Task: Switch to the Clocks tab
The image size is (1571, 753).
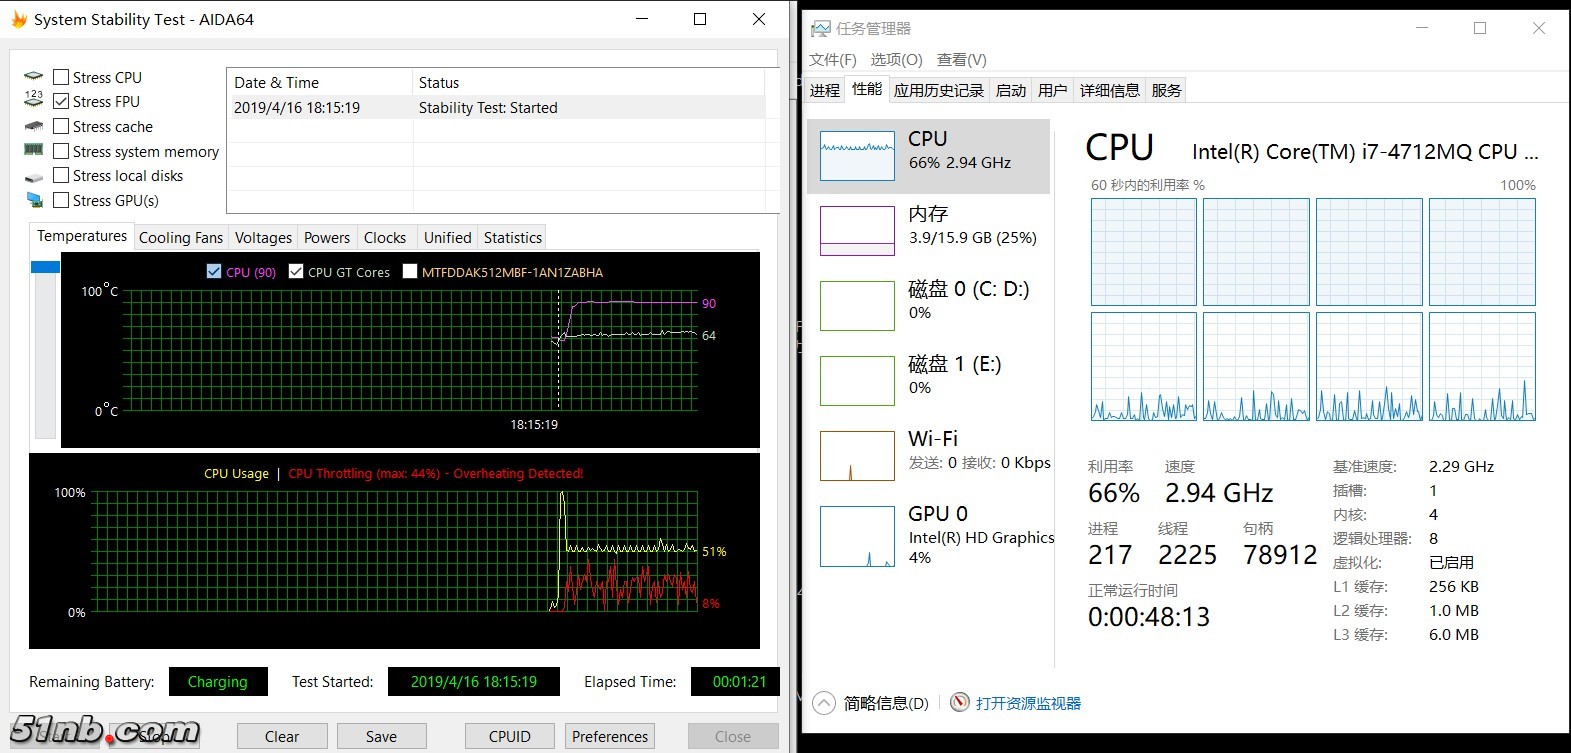Action: 385,238
